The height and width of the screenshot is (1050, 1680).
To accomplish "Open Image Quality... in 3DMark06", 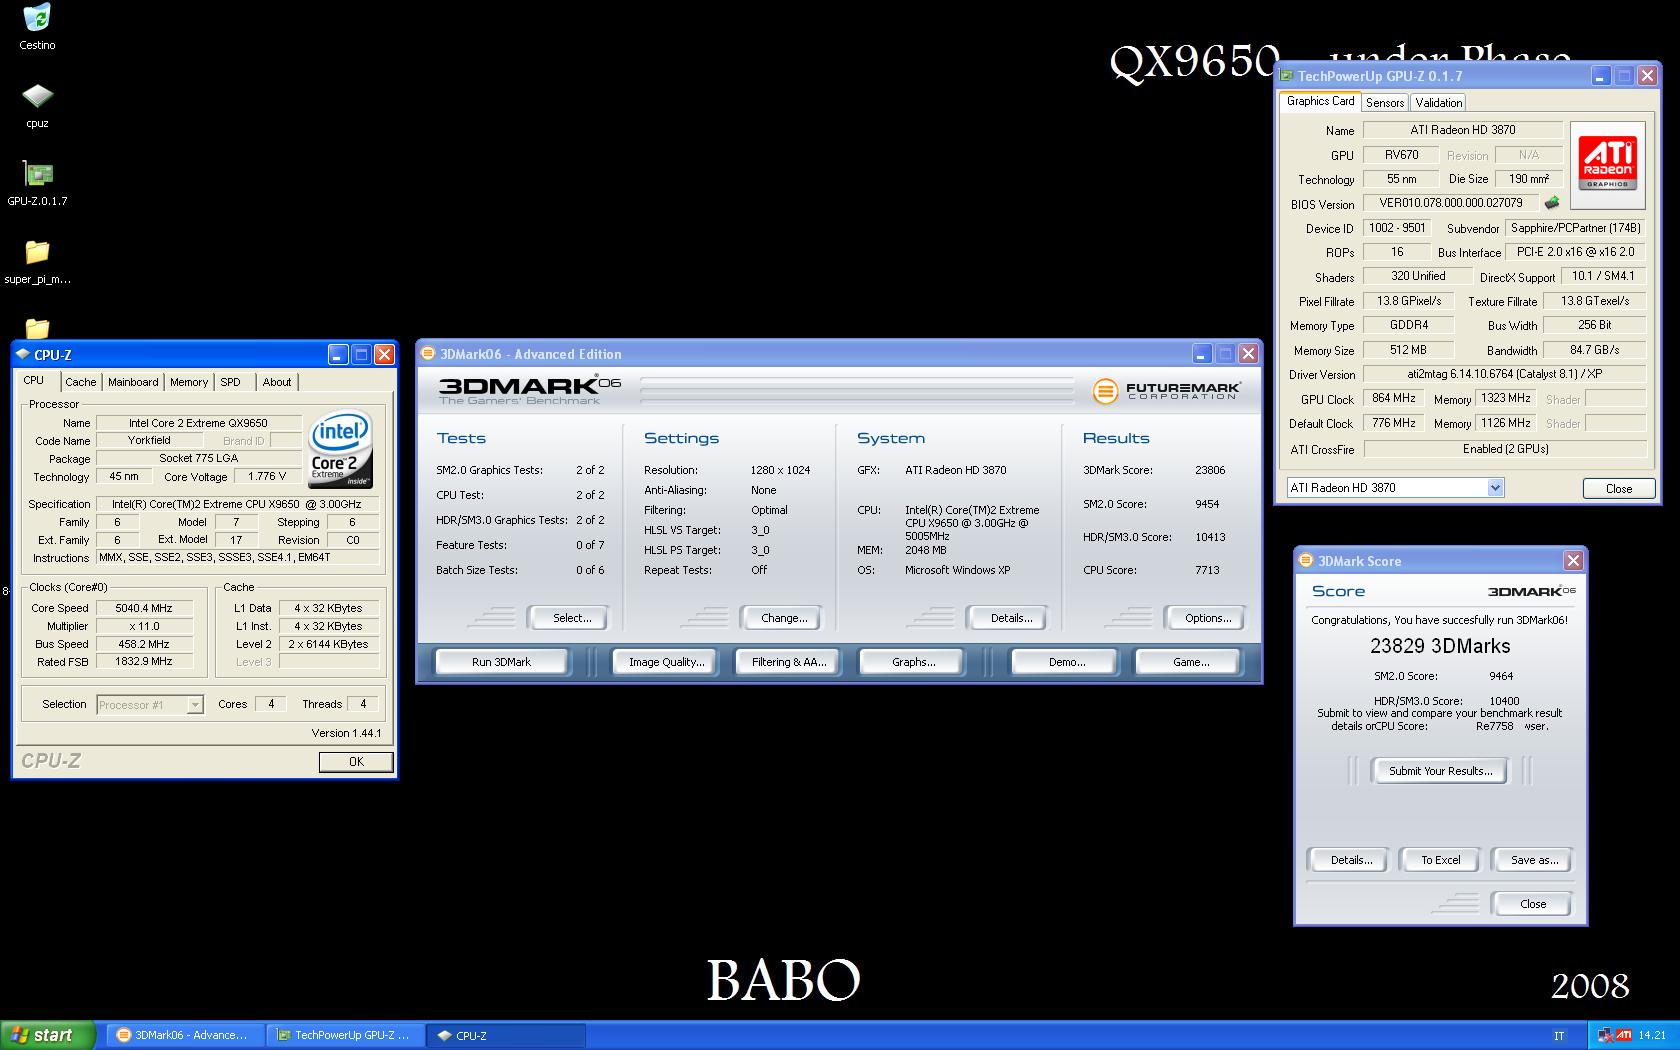I will [666, 662].
